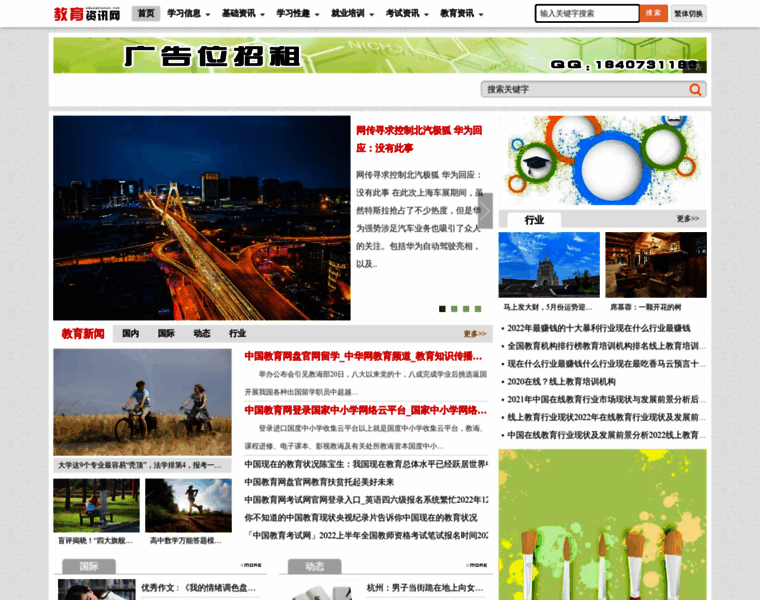Open 中国现在的教育状况陈宝生 article
Screen dimensions: 760x600
366,464
